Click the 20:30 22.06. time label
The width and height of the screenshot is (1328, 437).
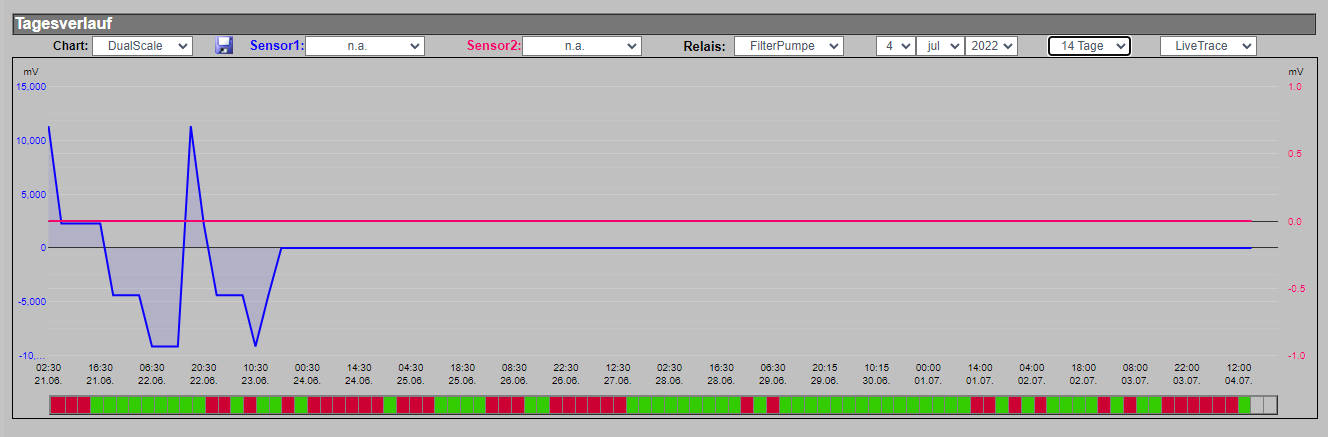[203, 373]
